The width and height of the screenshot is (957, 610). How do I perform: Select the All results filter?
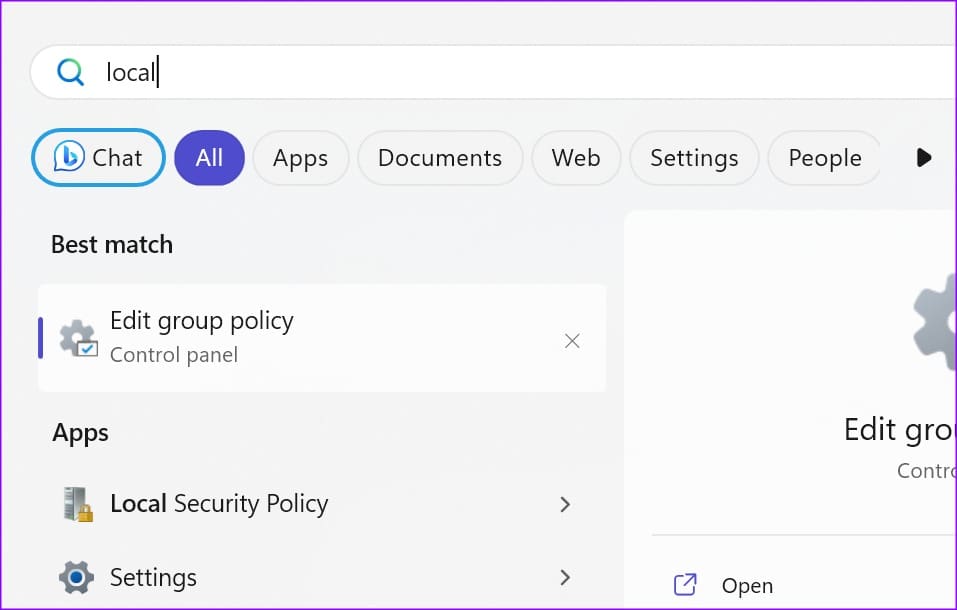coord(209,157)
